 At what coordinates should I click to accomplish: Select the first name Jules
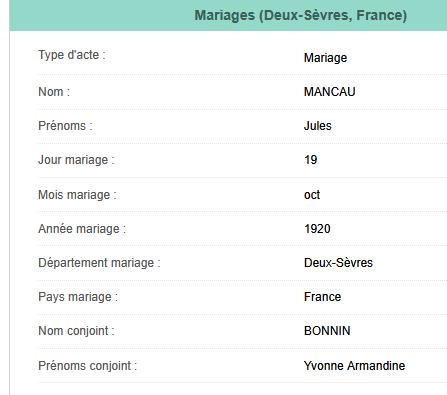click(x=318, y=126)
